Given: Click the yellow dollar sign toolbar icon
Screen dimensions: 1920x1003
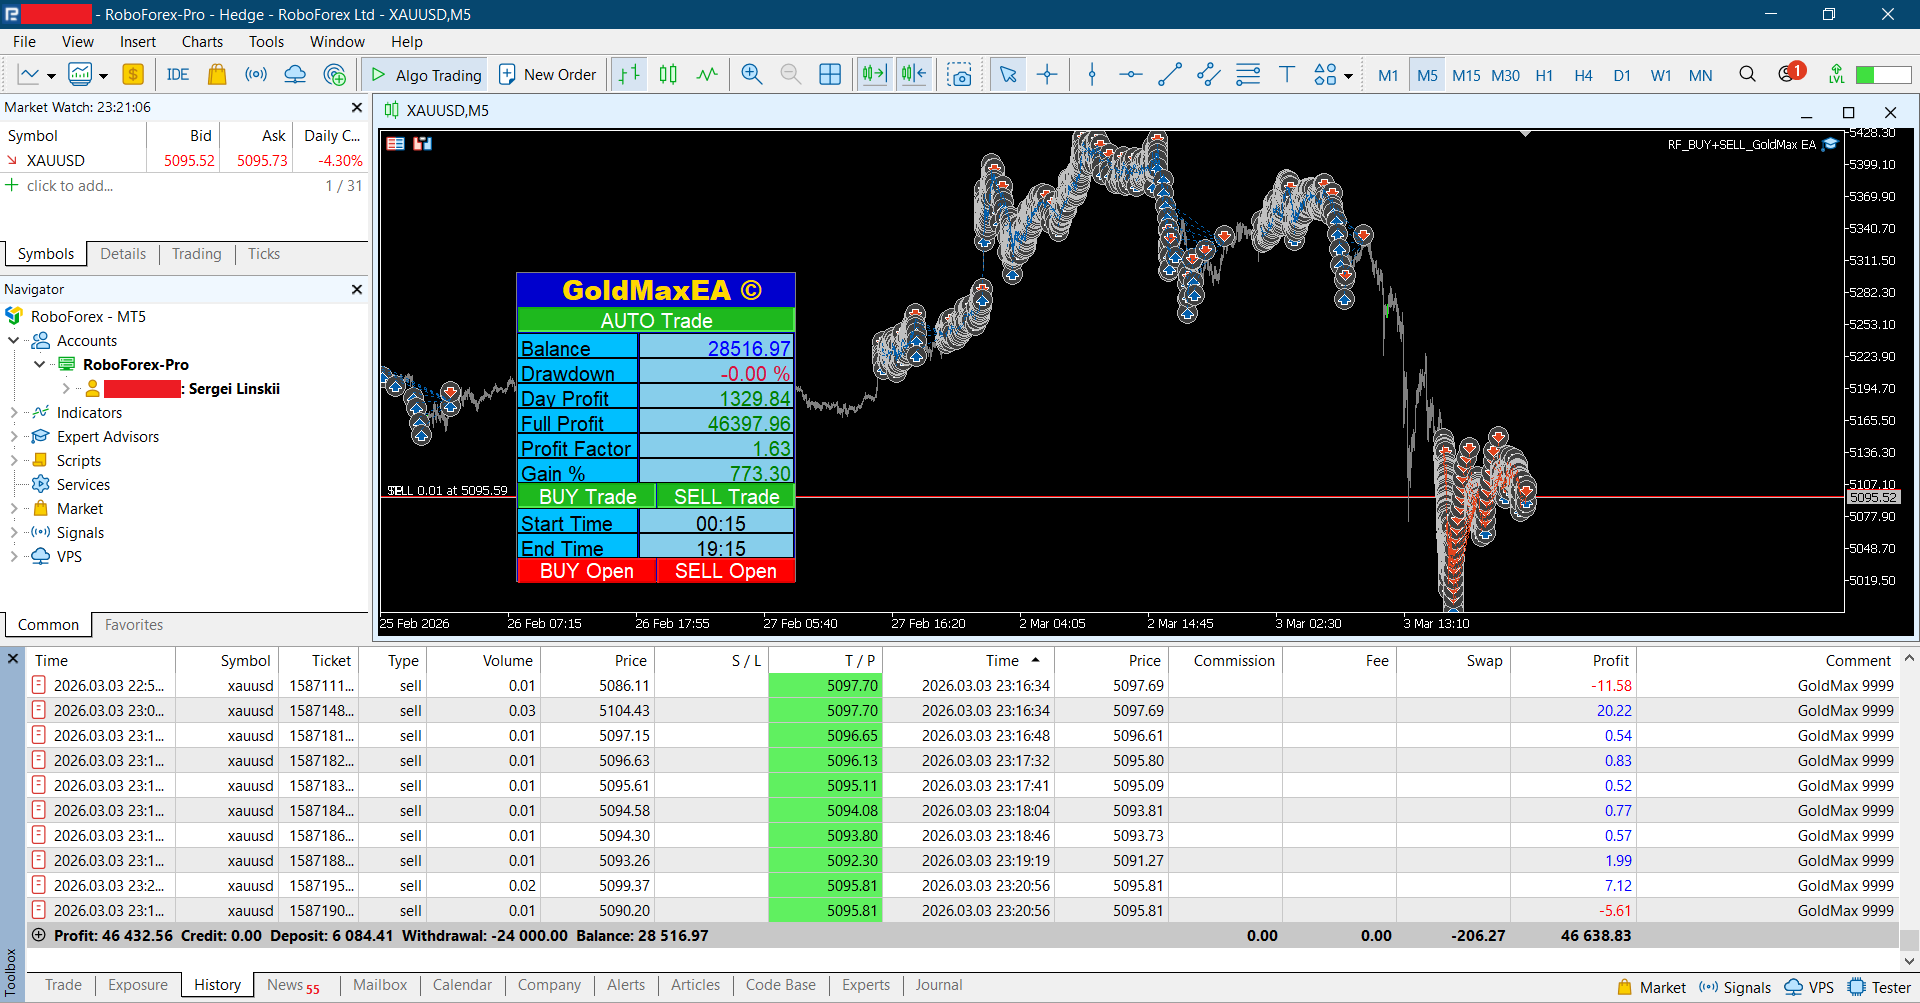Looking at the screenshot, I should pos(133,75).
